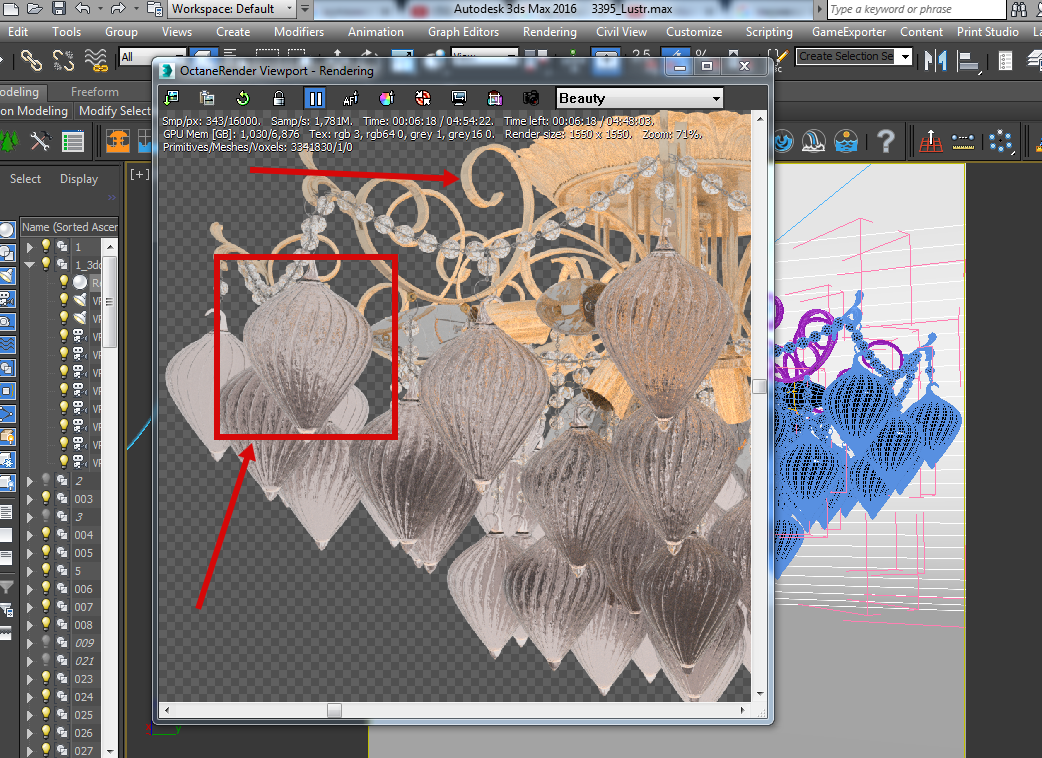Screen dimensions: 1042x758
Task: Click the Open File folder icon
Action: [x=35, y=9]
